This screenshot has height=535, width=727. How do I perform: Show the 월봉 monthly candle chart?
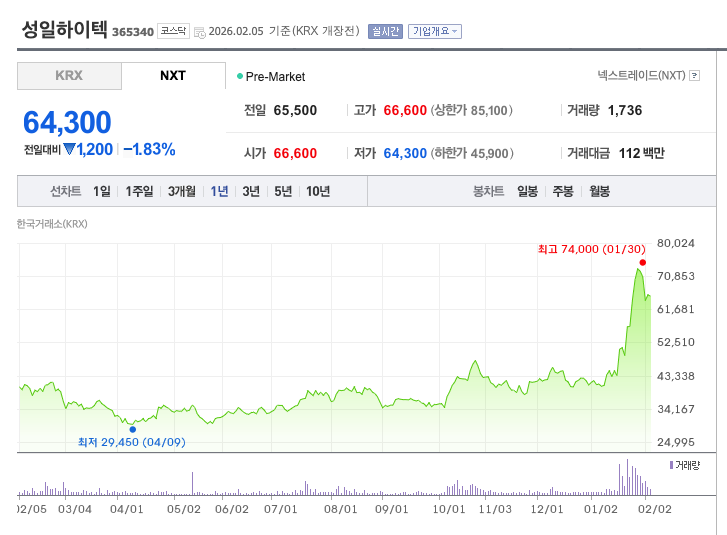tap(599, 191)
